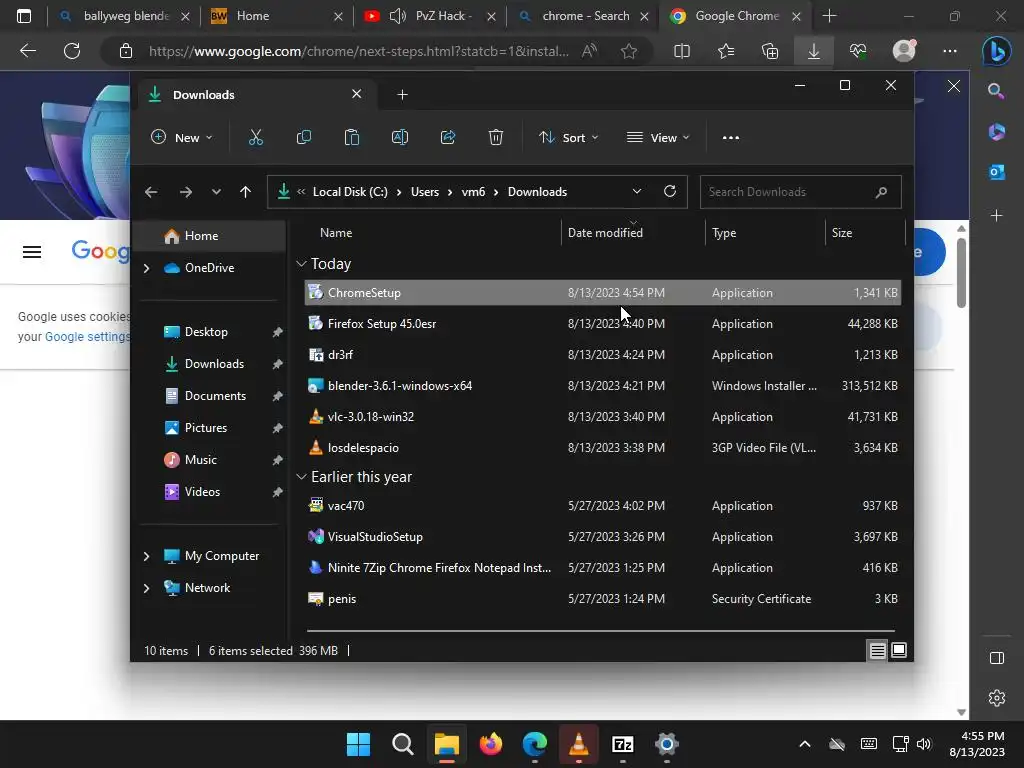The width and height of the screenshot is (1024, 768).
Task: Click the Cut icon in Explorer toolbar
Action: (x=255, y=137)
